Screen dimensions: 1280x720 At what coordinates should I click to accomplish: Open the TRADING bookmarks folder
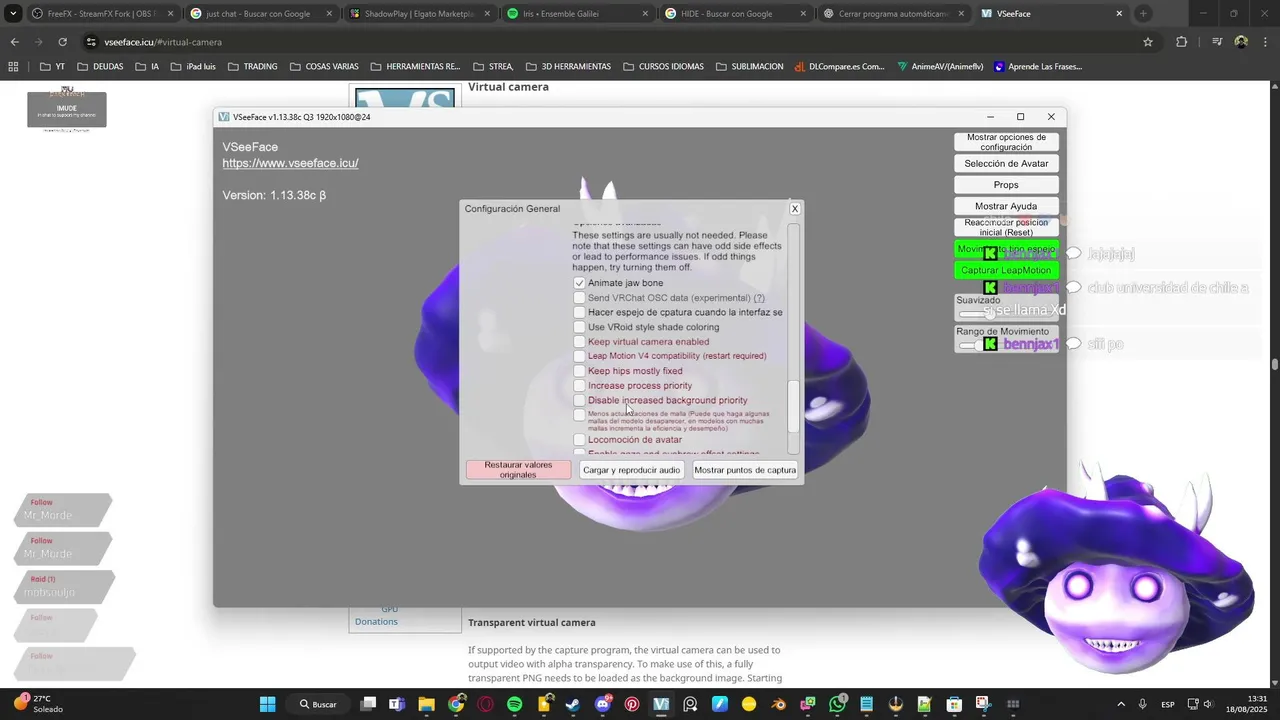pos(252,67)
